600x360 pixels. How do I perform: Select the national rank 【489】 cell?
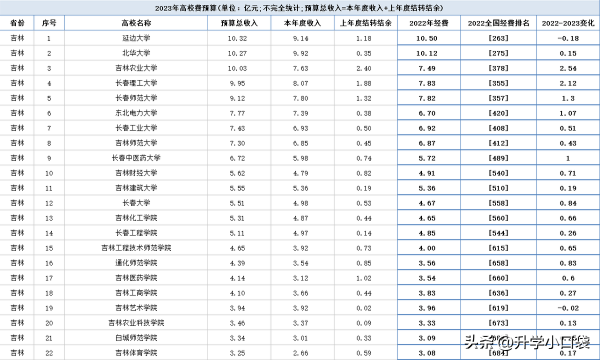pos(499,158)
